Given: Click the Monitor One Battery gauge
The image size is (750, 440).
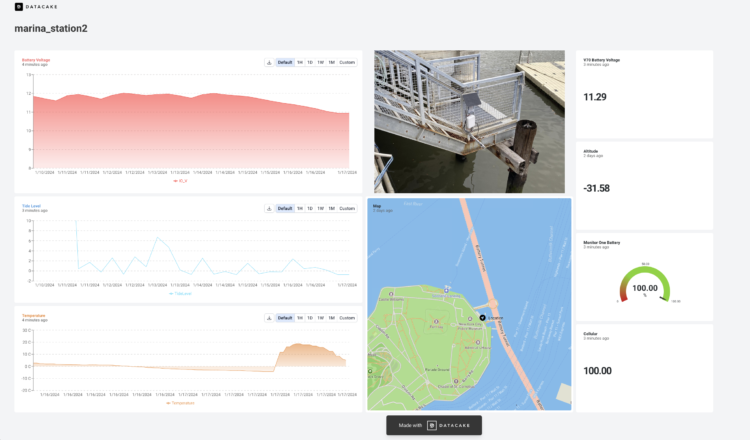Looking at the screenshot, I should click(645, 285).
